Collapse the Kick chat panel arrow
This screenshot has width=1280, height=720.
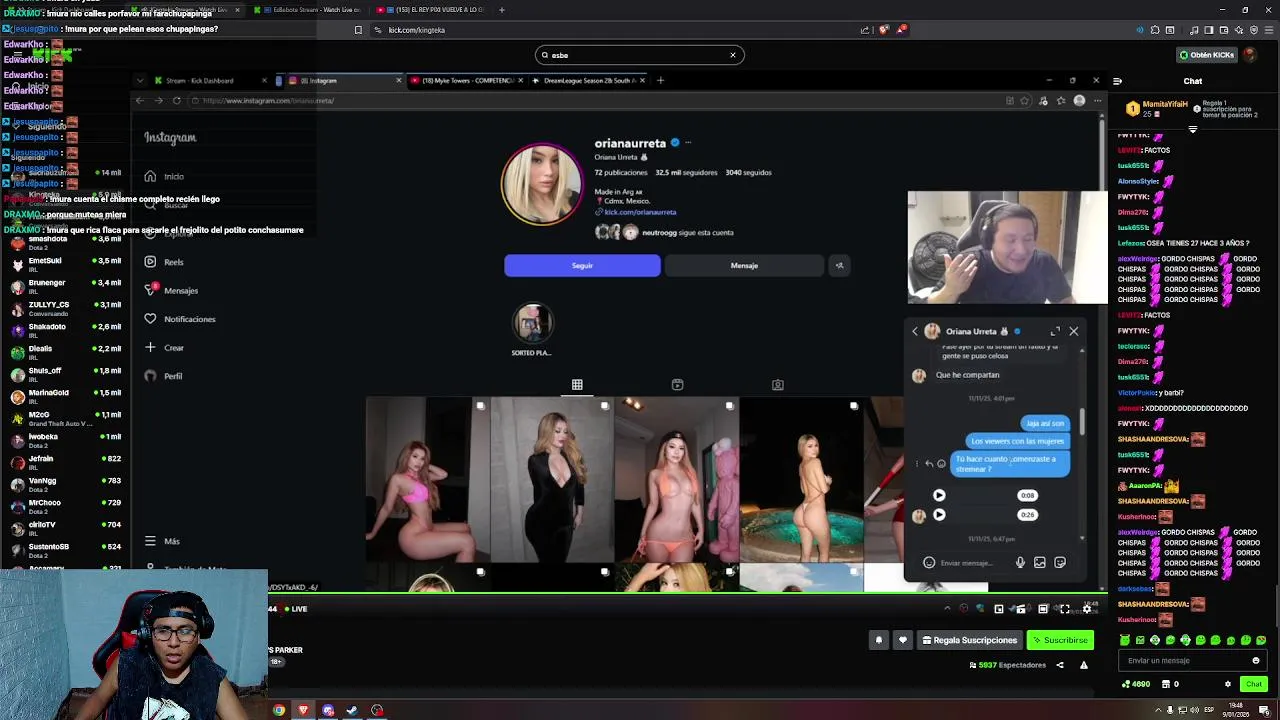click(1117, 81)
